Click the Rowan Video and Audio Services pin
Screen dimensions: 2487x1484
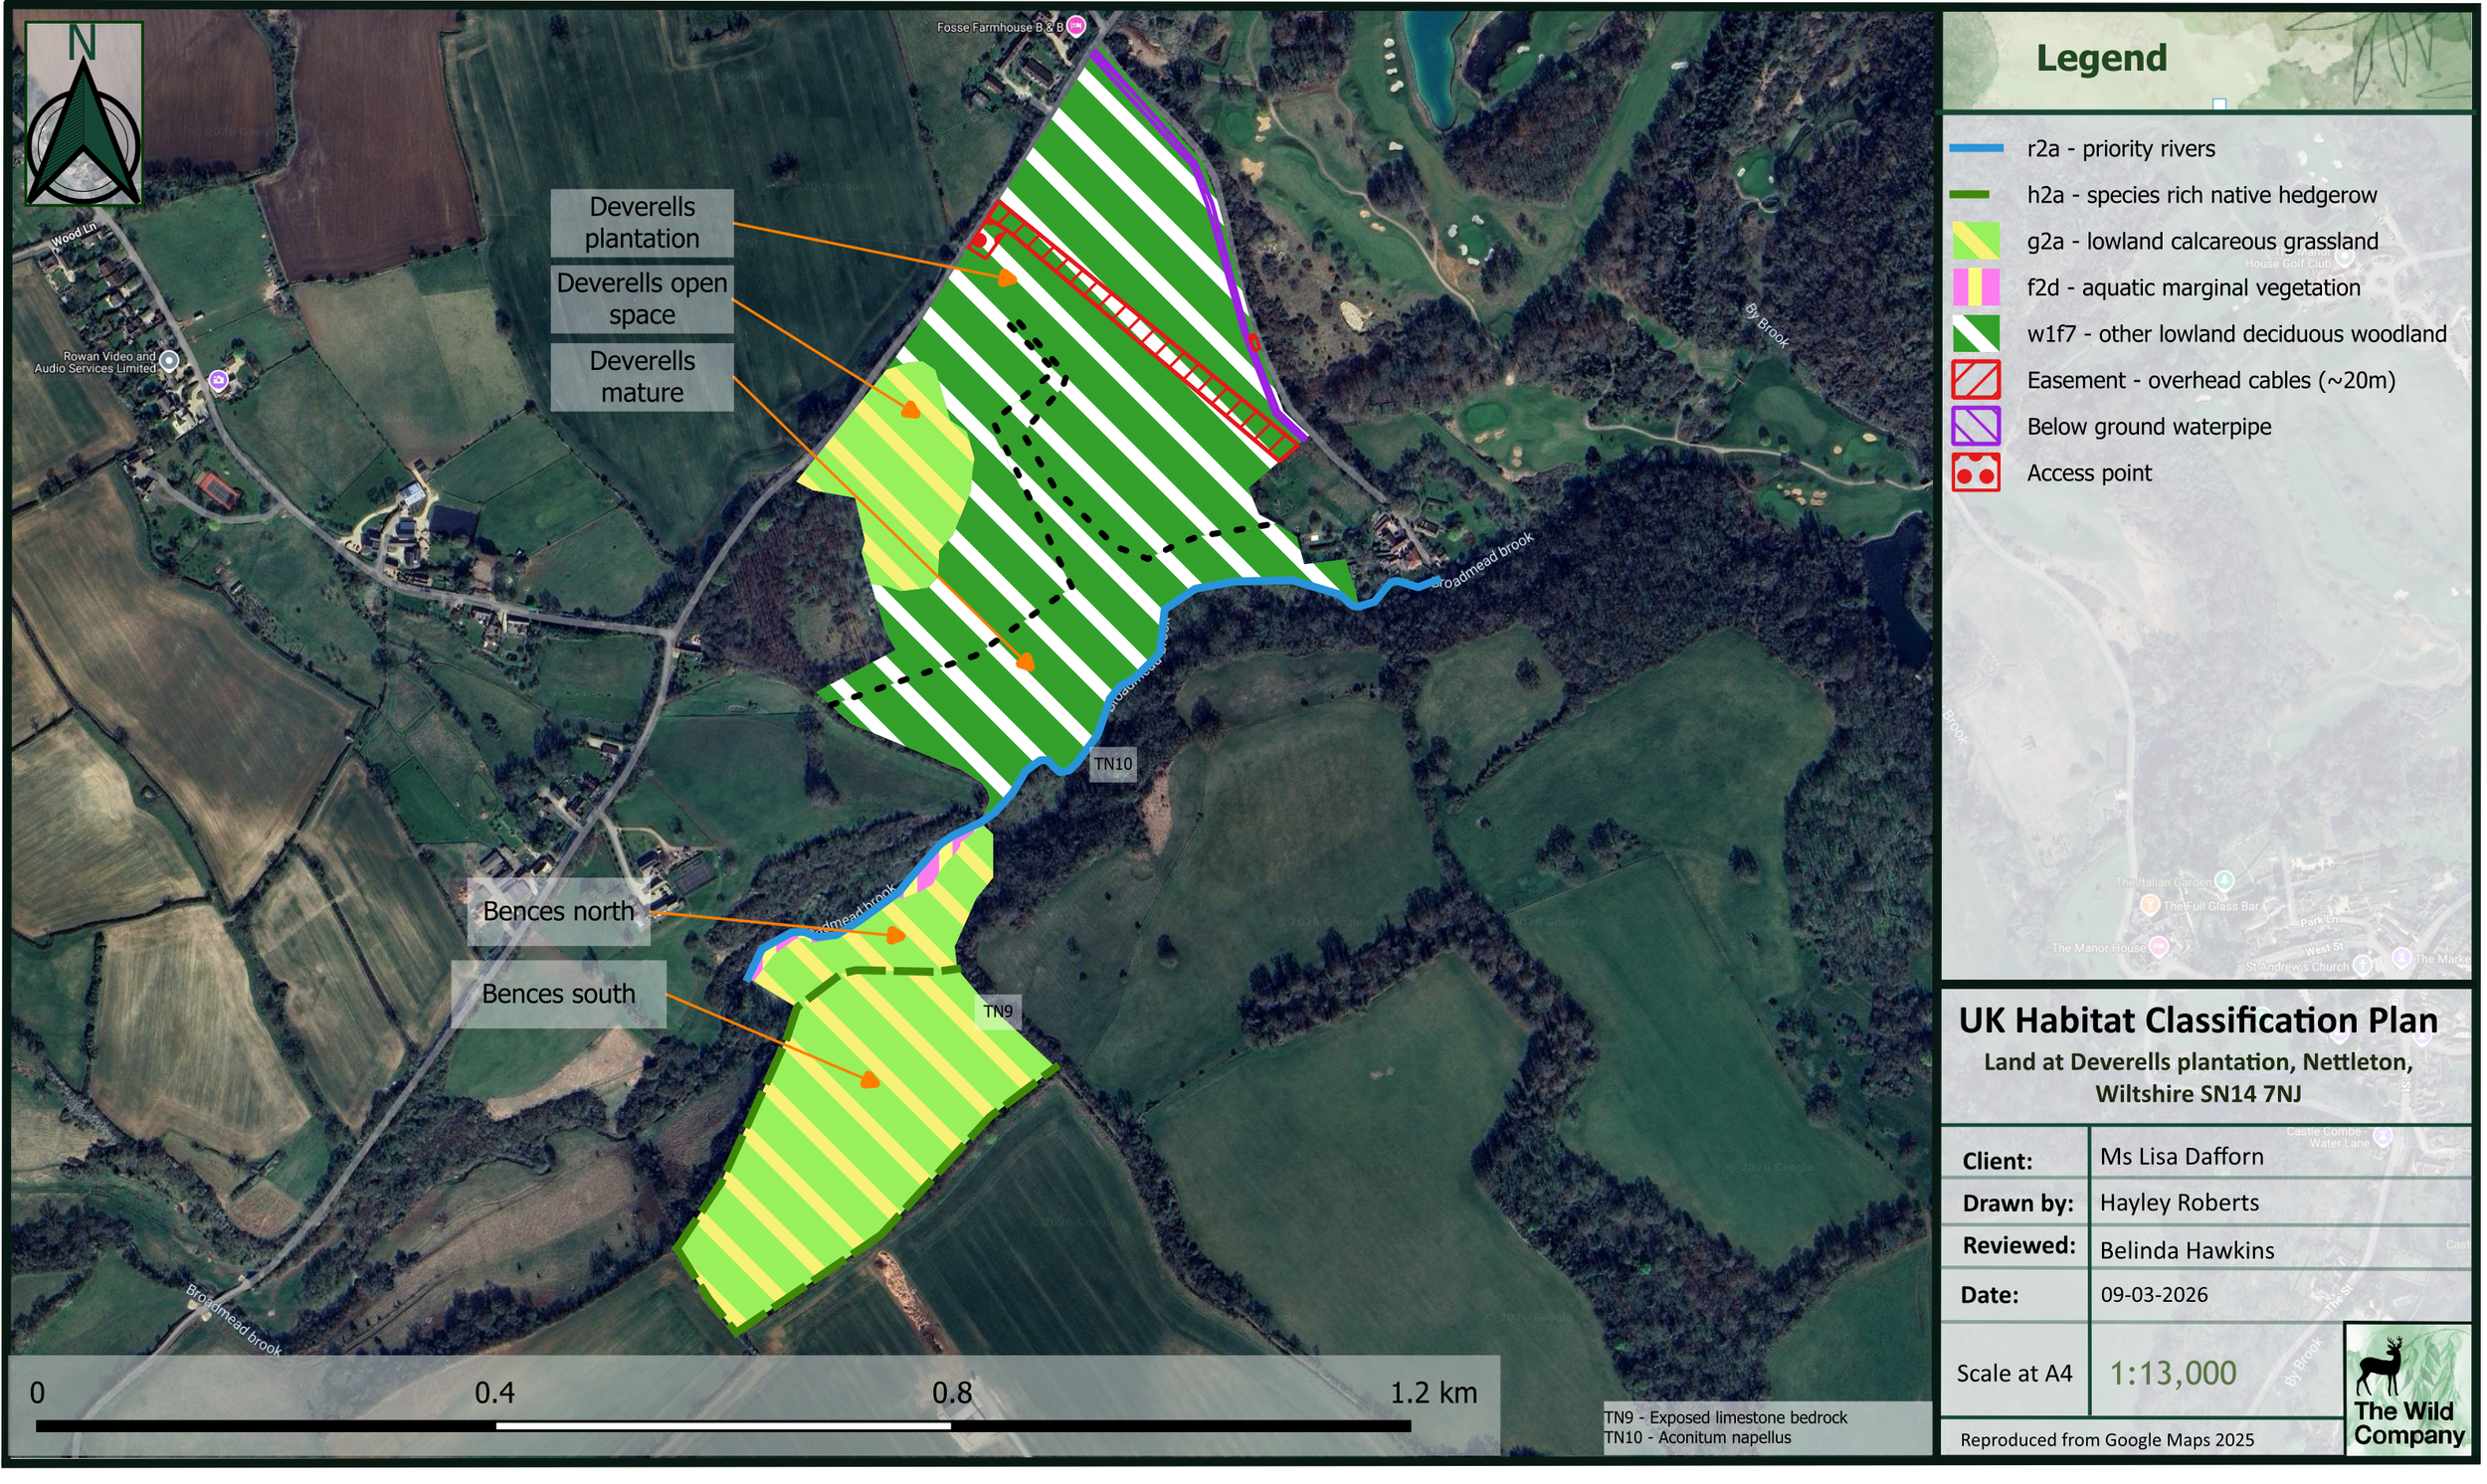(170, 360)
